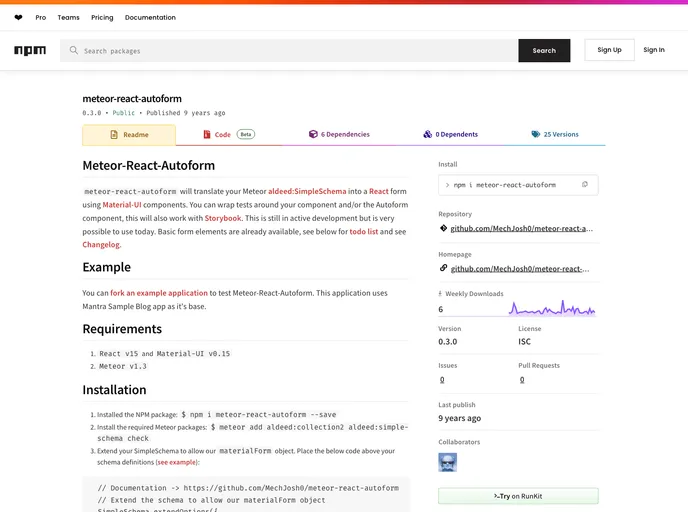Click the Installation heading
Image resolution: width=688 pixels, height=512 pixels.
coord(115,390)
